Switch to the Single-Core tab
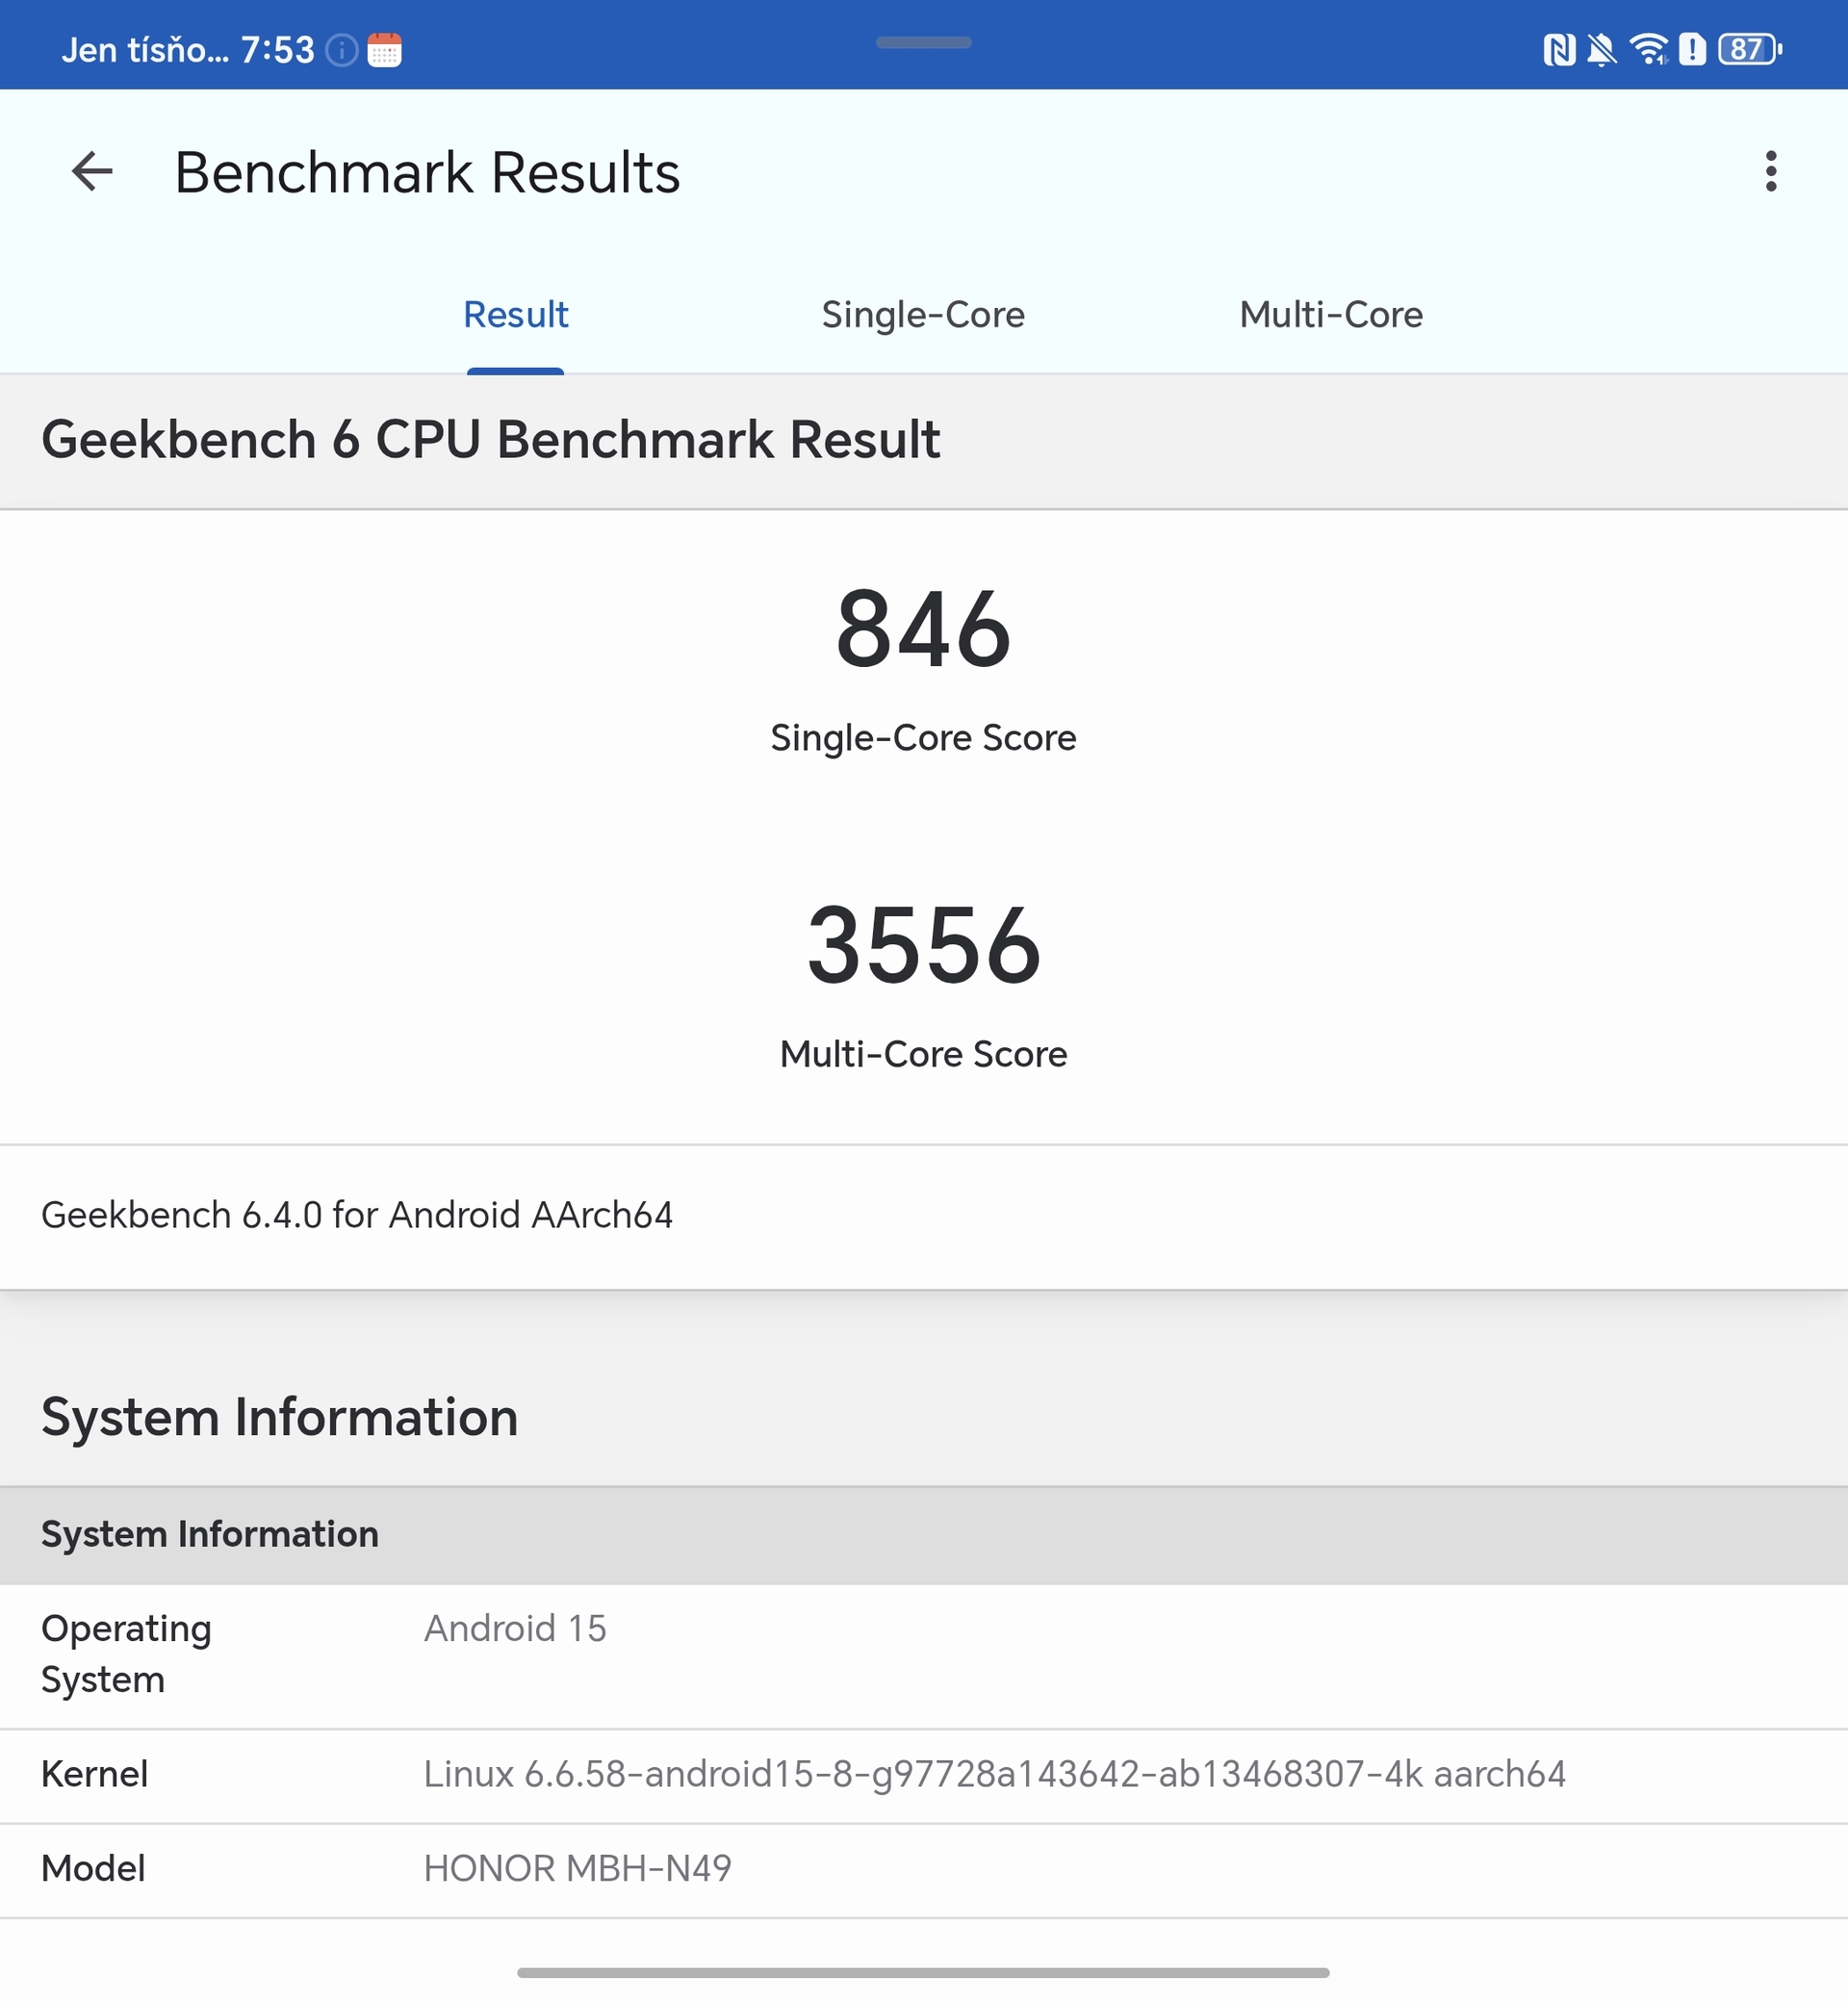 coord(922,315)
